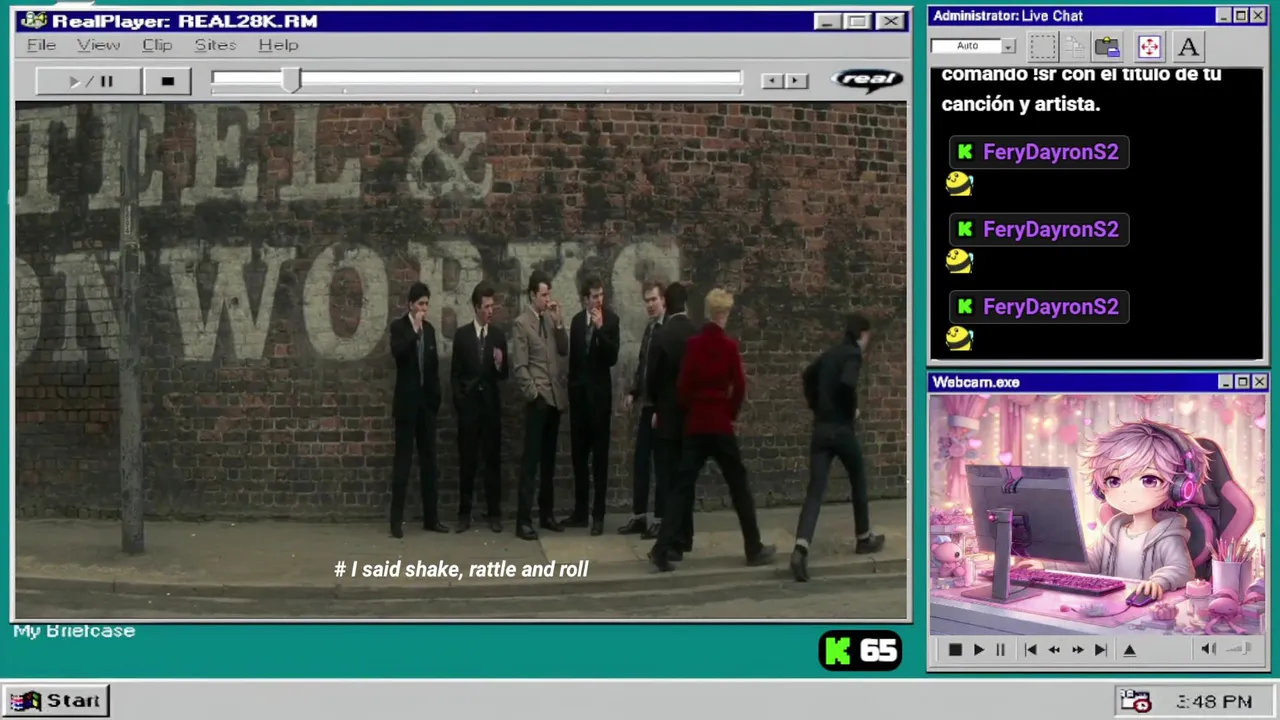The height and width of the screenshot is (720, 1280).
Task: Skip to previous track in Webcam.exe
Action: [x=1031, y=650]
